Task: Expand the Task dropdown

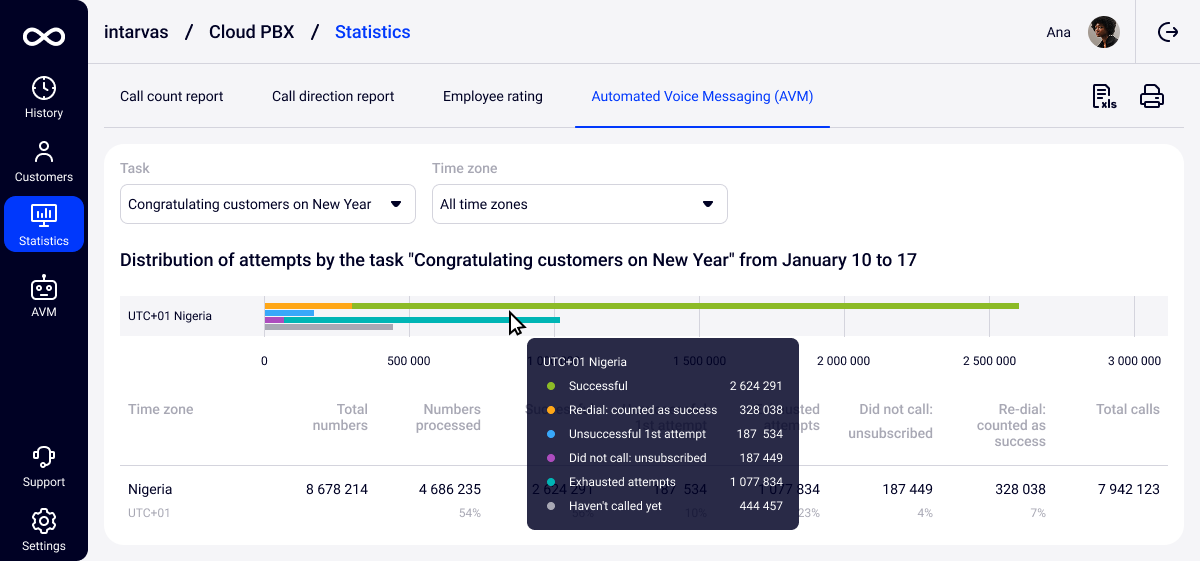Action: coord(268,204)
